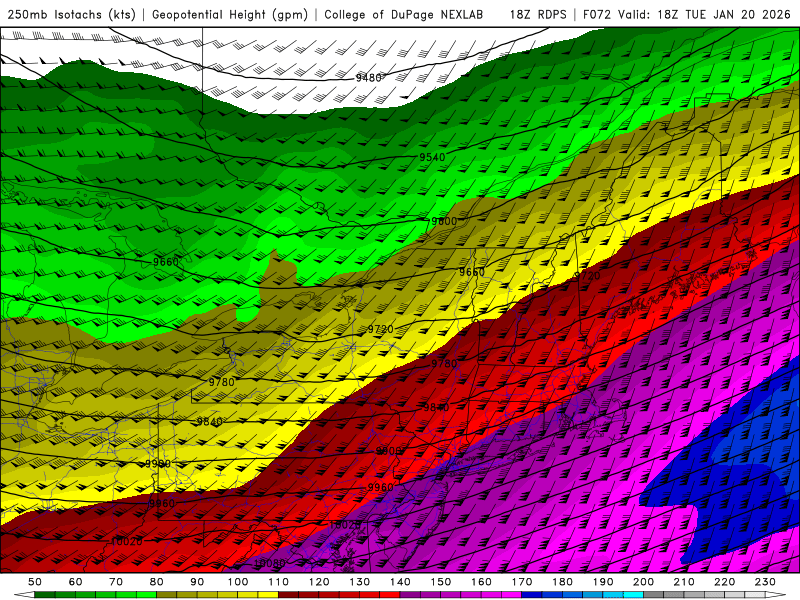Click the 170 label on the color scale
800x600 pixels.
pos(522,582)
